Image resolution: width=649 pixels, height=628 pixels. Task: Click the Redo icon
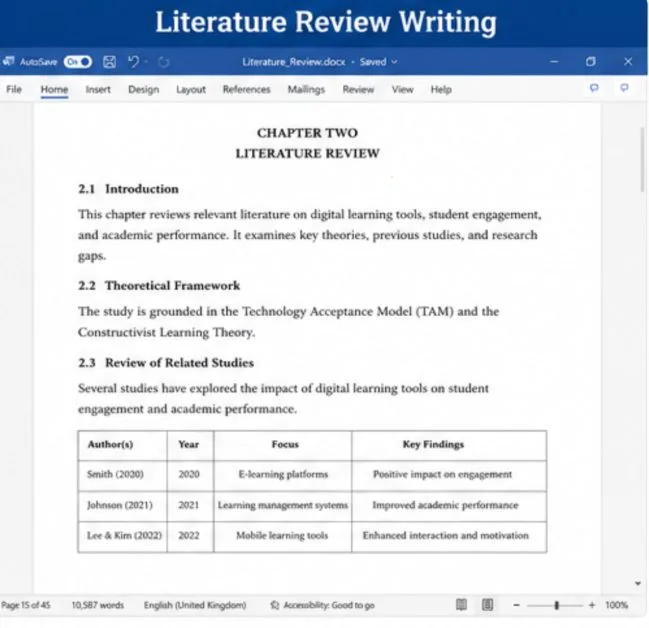coord(163,62)
